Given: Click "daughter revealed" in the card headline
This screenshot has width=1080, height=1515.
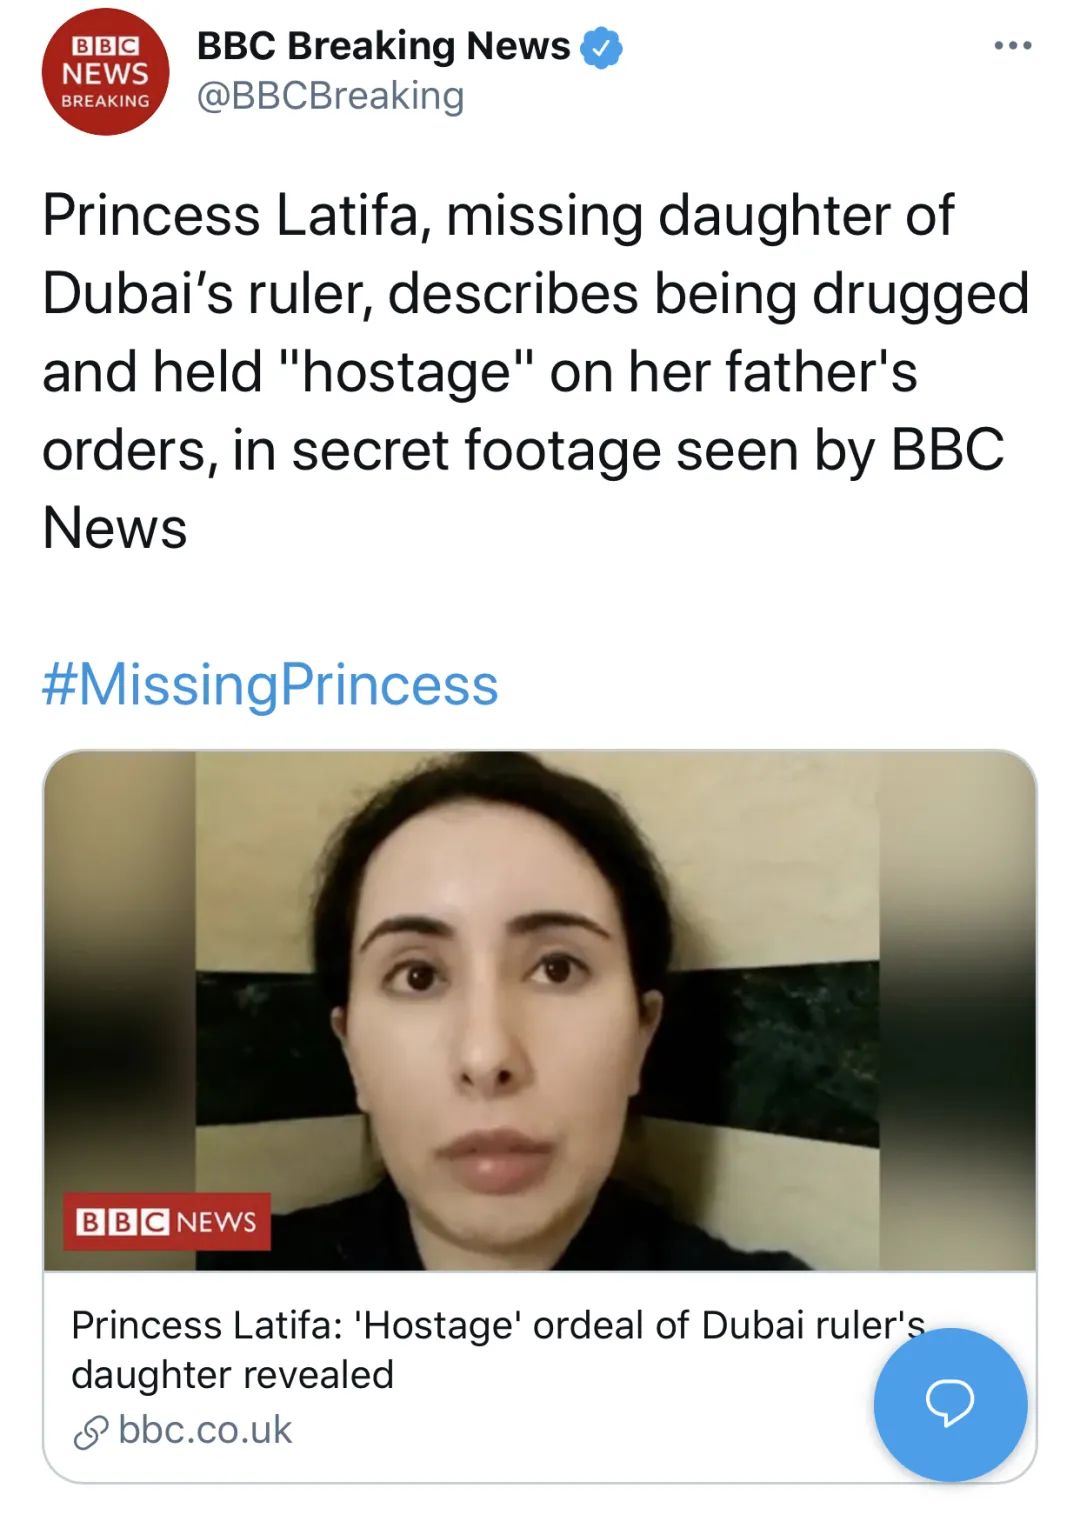Looking at the screenshot, I should (x=232, y=1375).
